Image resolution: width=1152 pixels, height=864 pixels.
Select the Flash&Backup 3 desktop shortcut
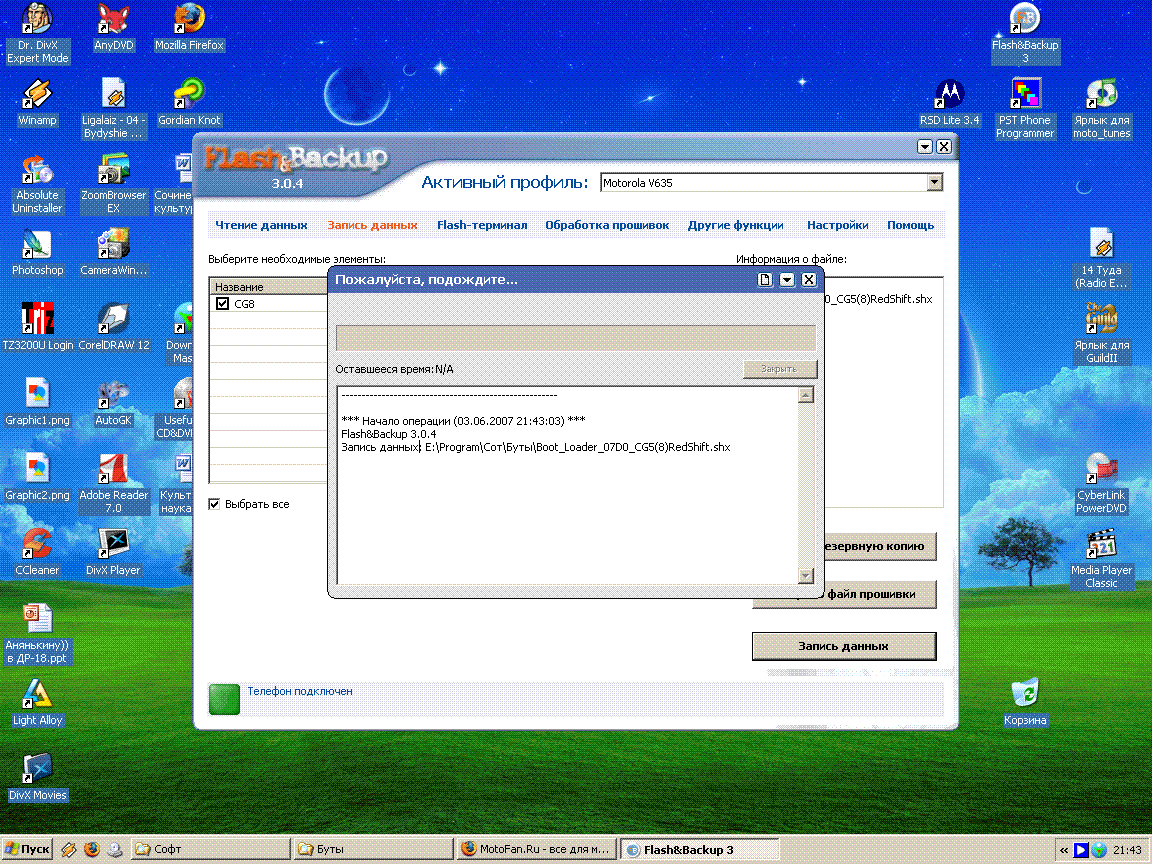(x=1025, y=33)
